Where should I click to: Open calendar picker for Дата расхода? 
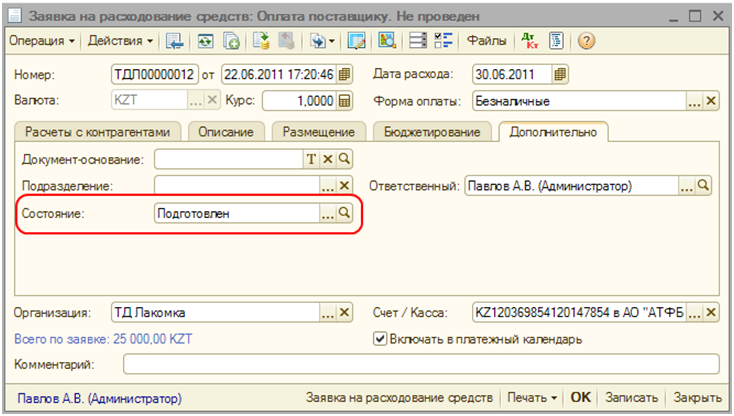coord(560,74)
